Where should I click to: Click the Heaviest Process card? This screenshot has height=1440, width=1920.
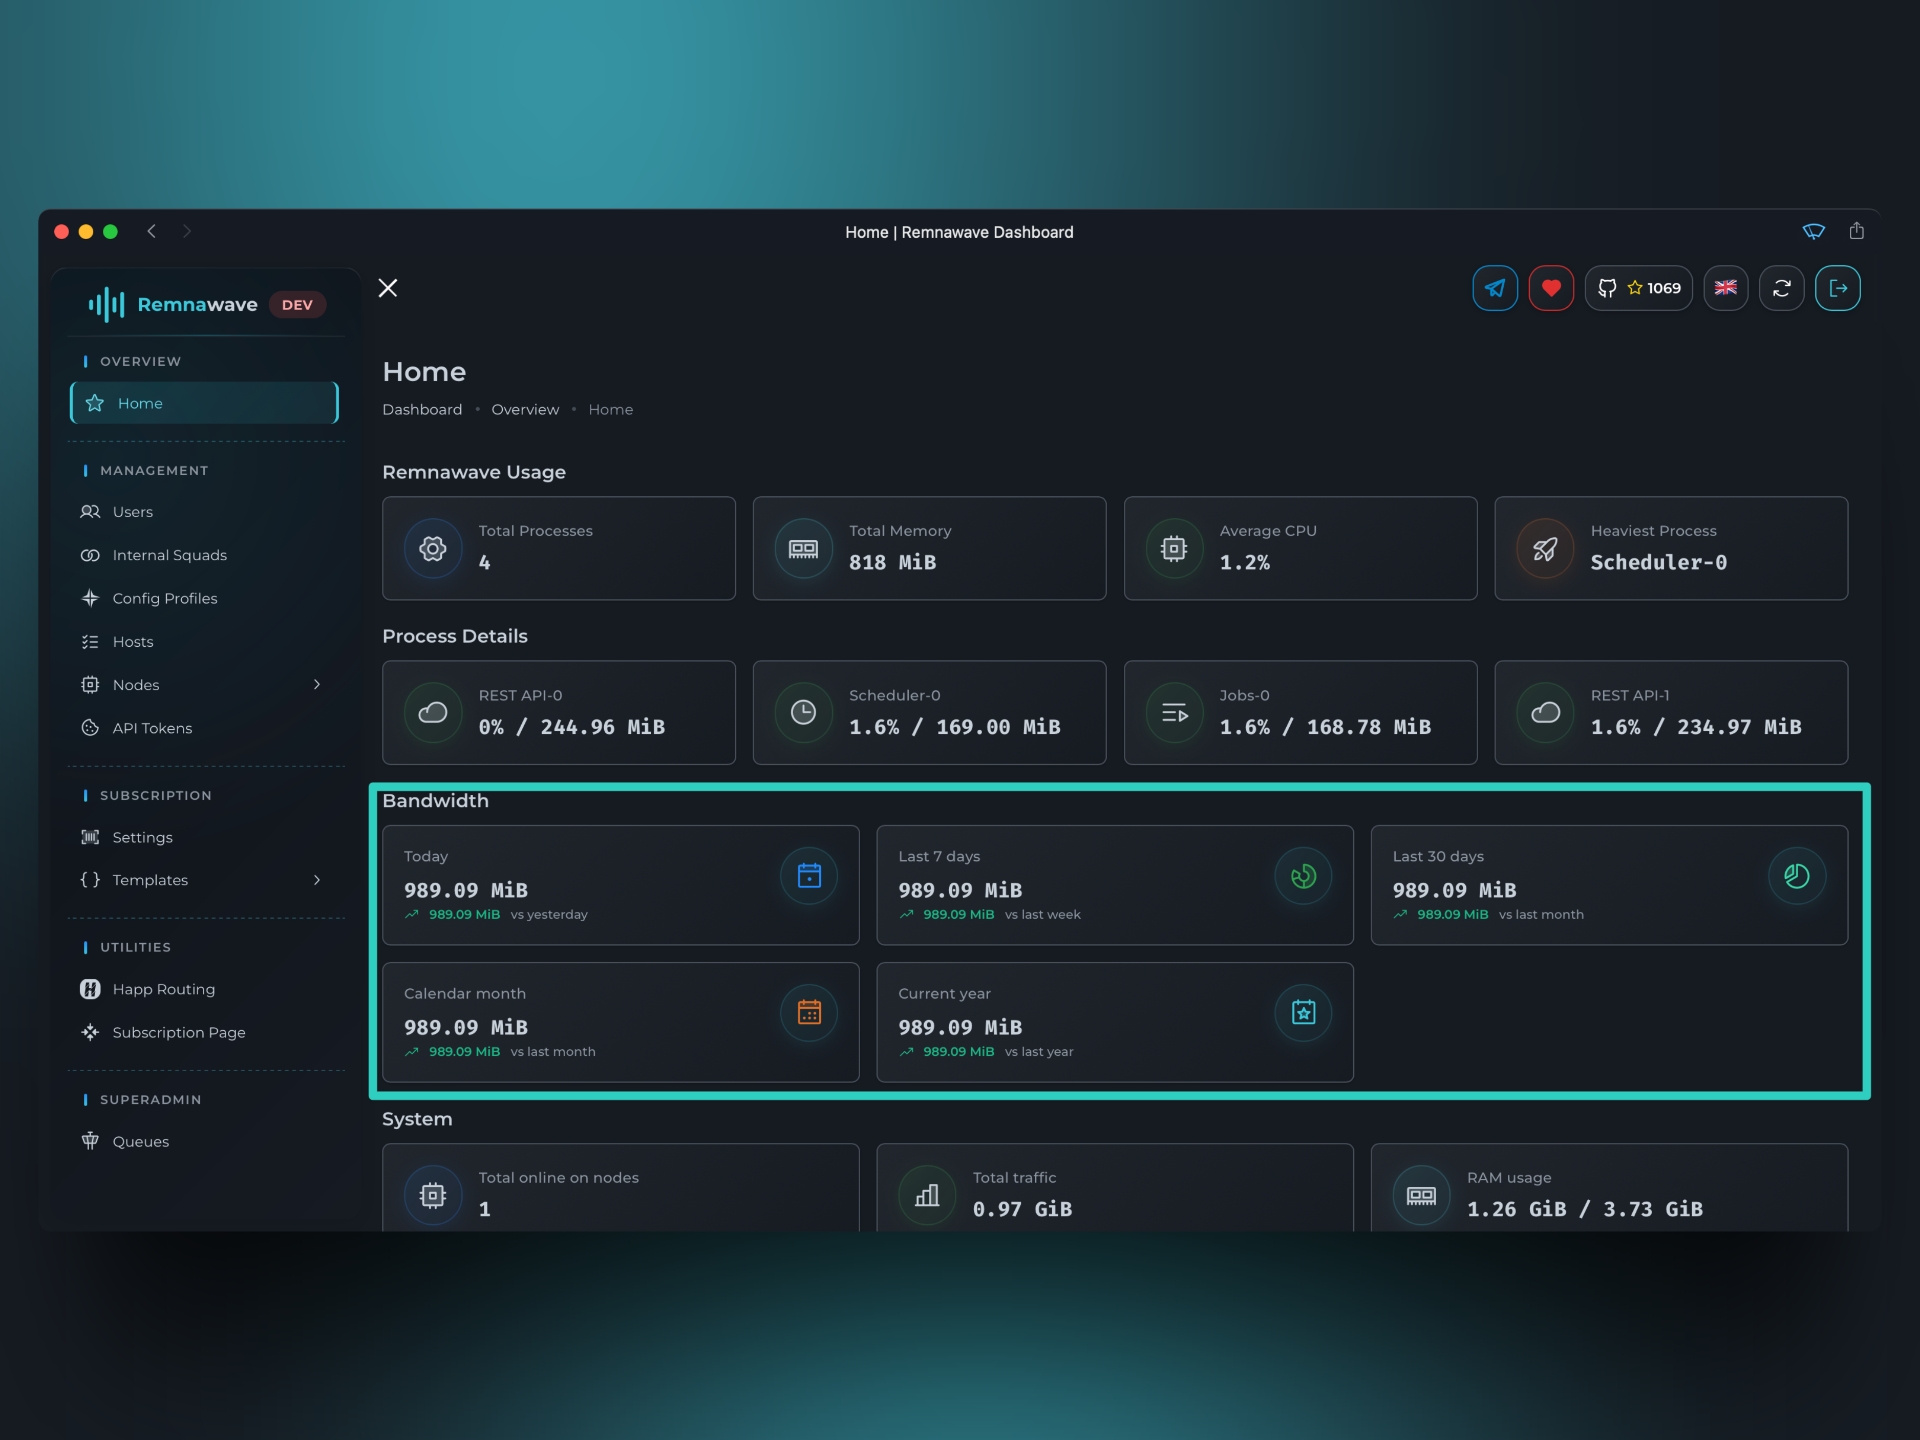[1670, 548]
